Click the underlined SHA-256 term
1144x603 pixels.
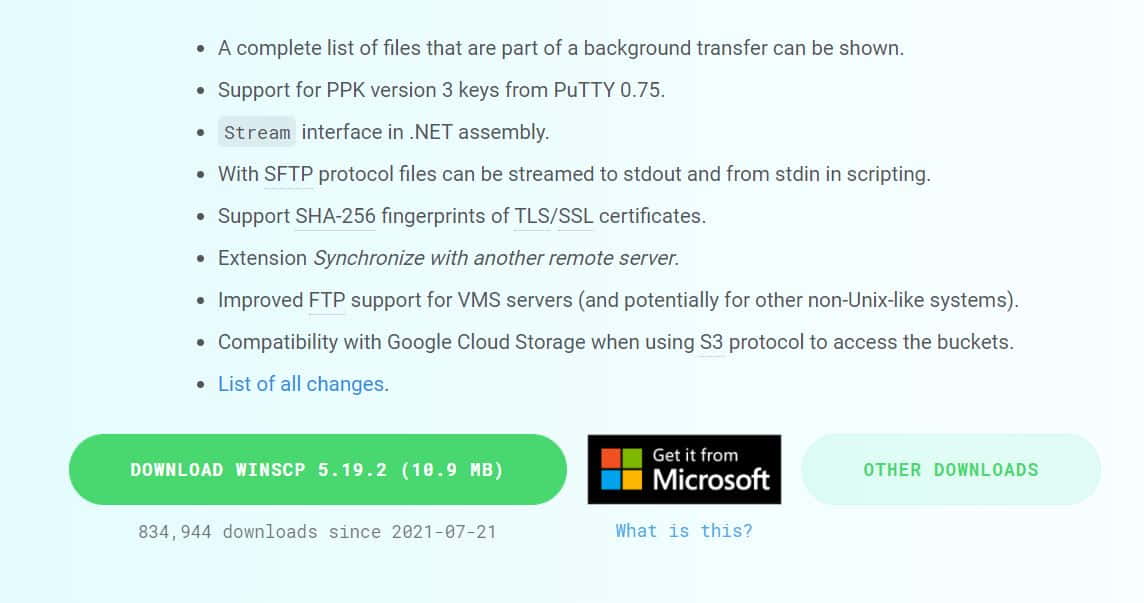pyautogui.click(x=335, y=216)
